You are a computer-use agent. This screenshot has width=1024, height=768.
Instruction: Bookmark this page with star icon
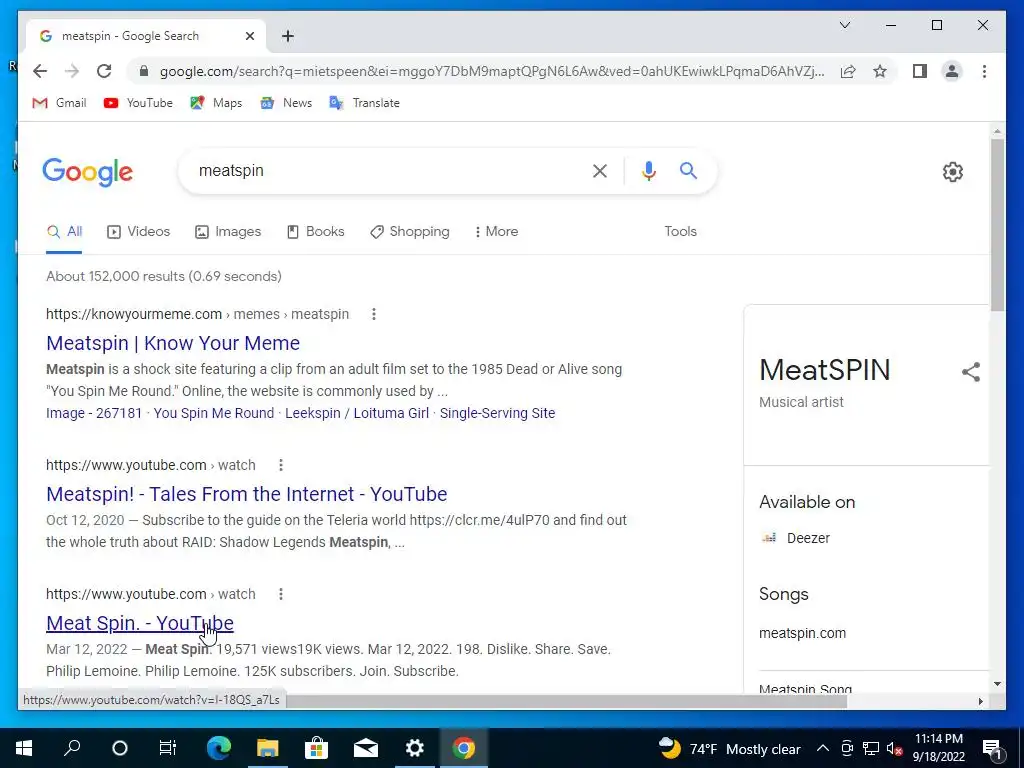(x=880, y=71)
